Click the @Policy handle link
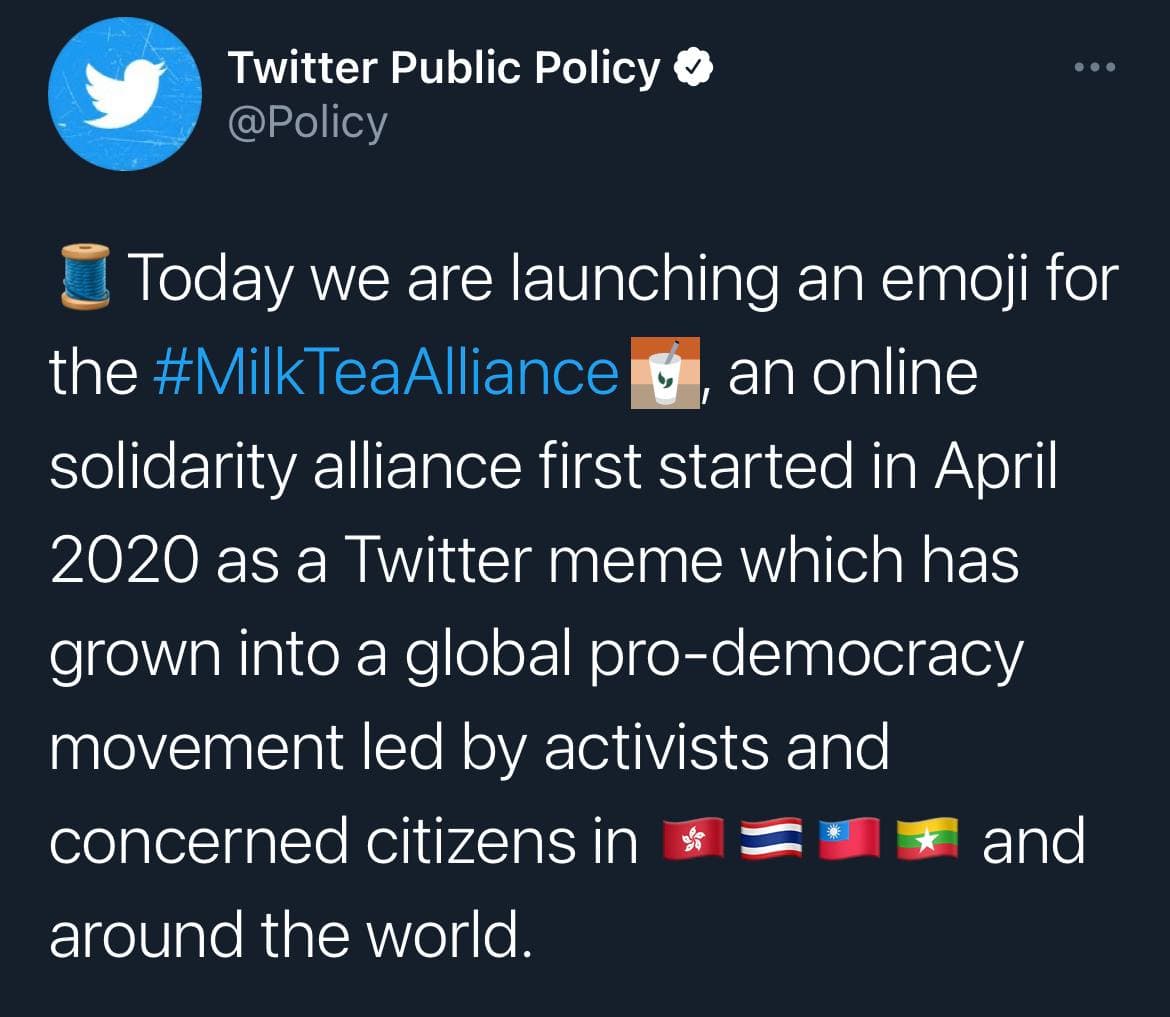Image resolution: width=1170 pixels, height=1017 pixels. (x=308, y=122)
